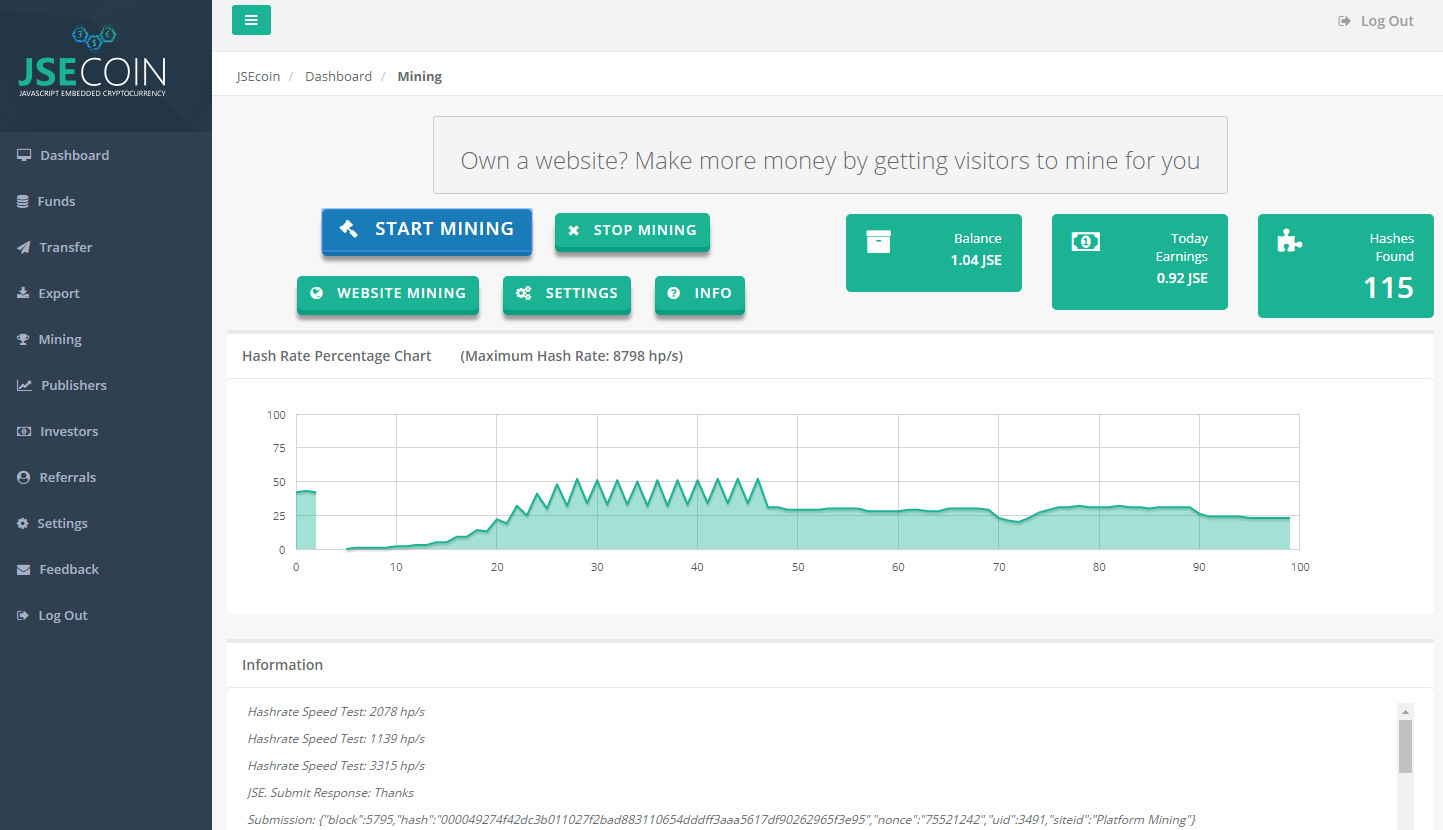The image size is (1443, 830).
Task: Click the Hashes Found 115 number
Action: tap(1388, 288)
